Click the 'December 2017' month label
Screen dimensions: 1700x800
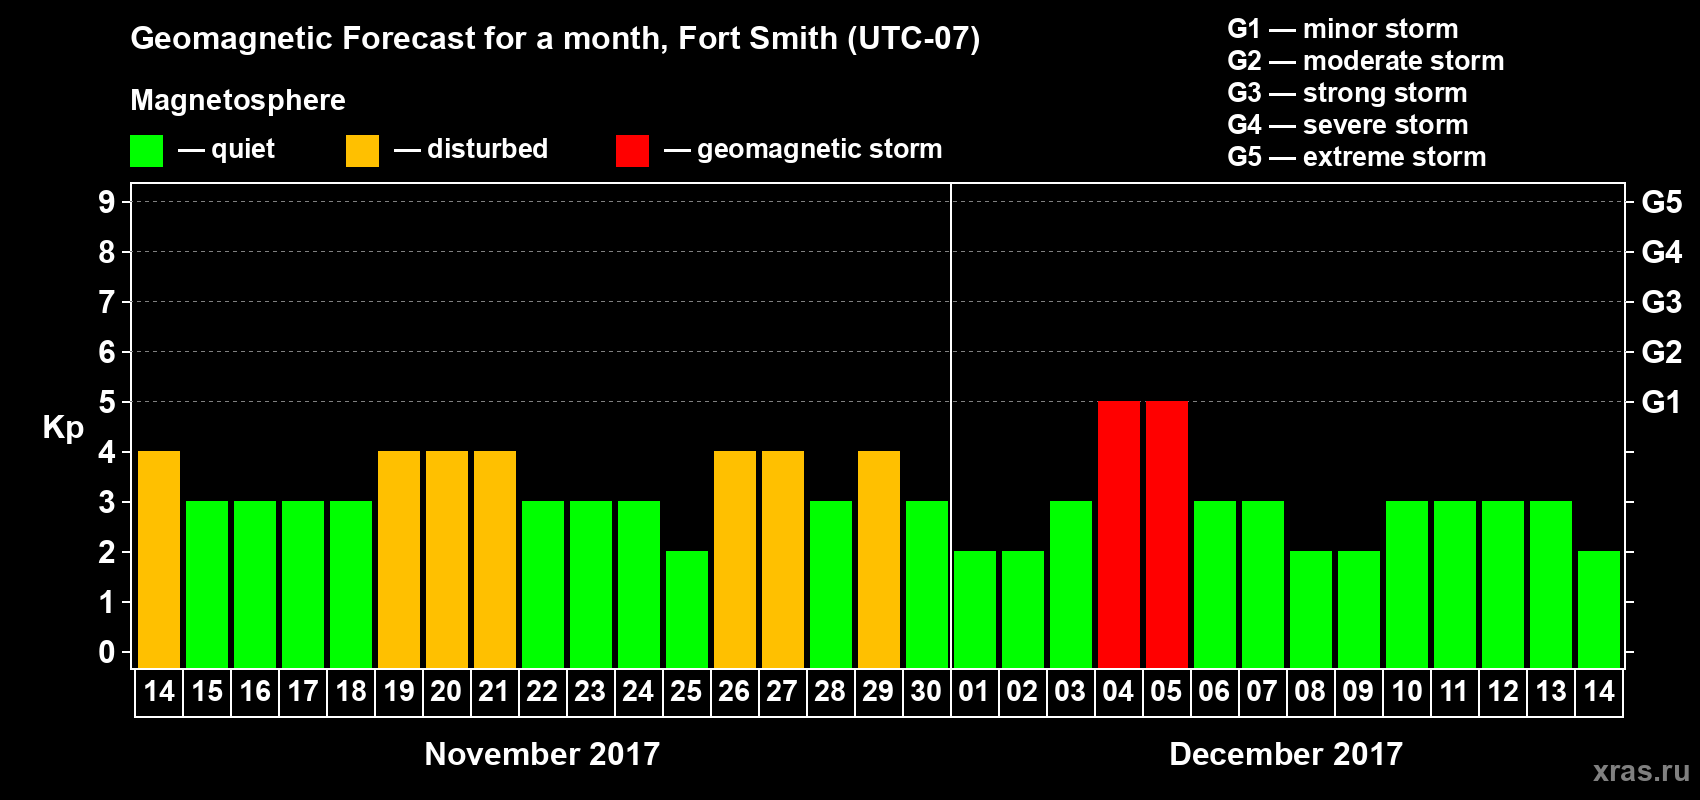pyautogui.click(x=1286, y=754)
